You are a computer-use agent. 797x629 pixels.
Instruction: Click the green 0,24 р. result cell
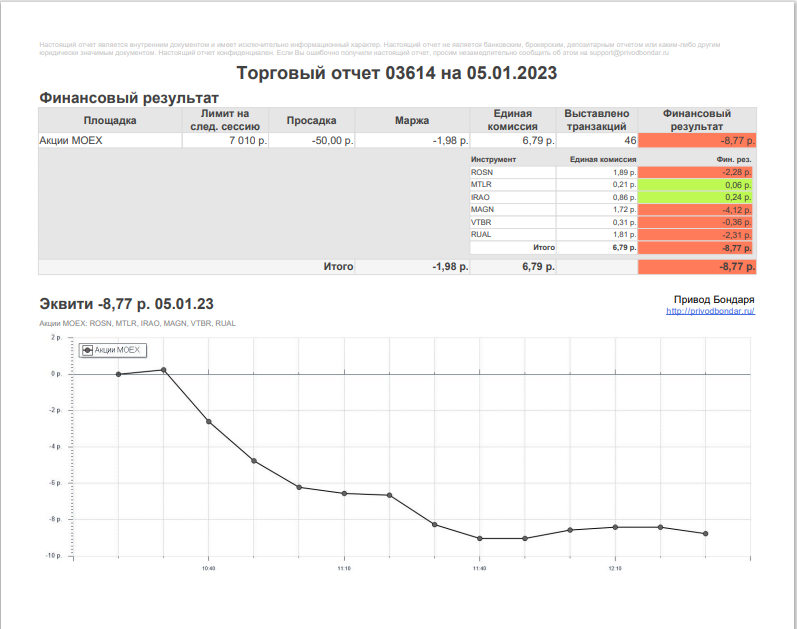[695, 197]
